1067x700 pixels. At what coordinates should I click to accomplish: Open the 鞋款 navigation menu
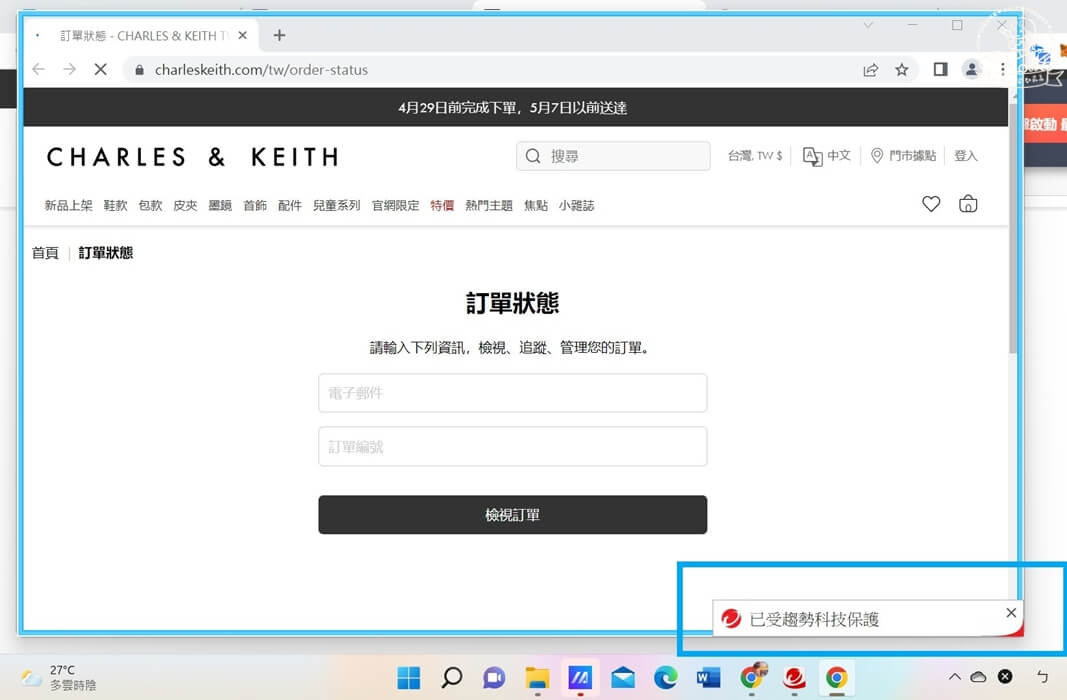[x=115, y=206]
